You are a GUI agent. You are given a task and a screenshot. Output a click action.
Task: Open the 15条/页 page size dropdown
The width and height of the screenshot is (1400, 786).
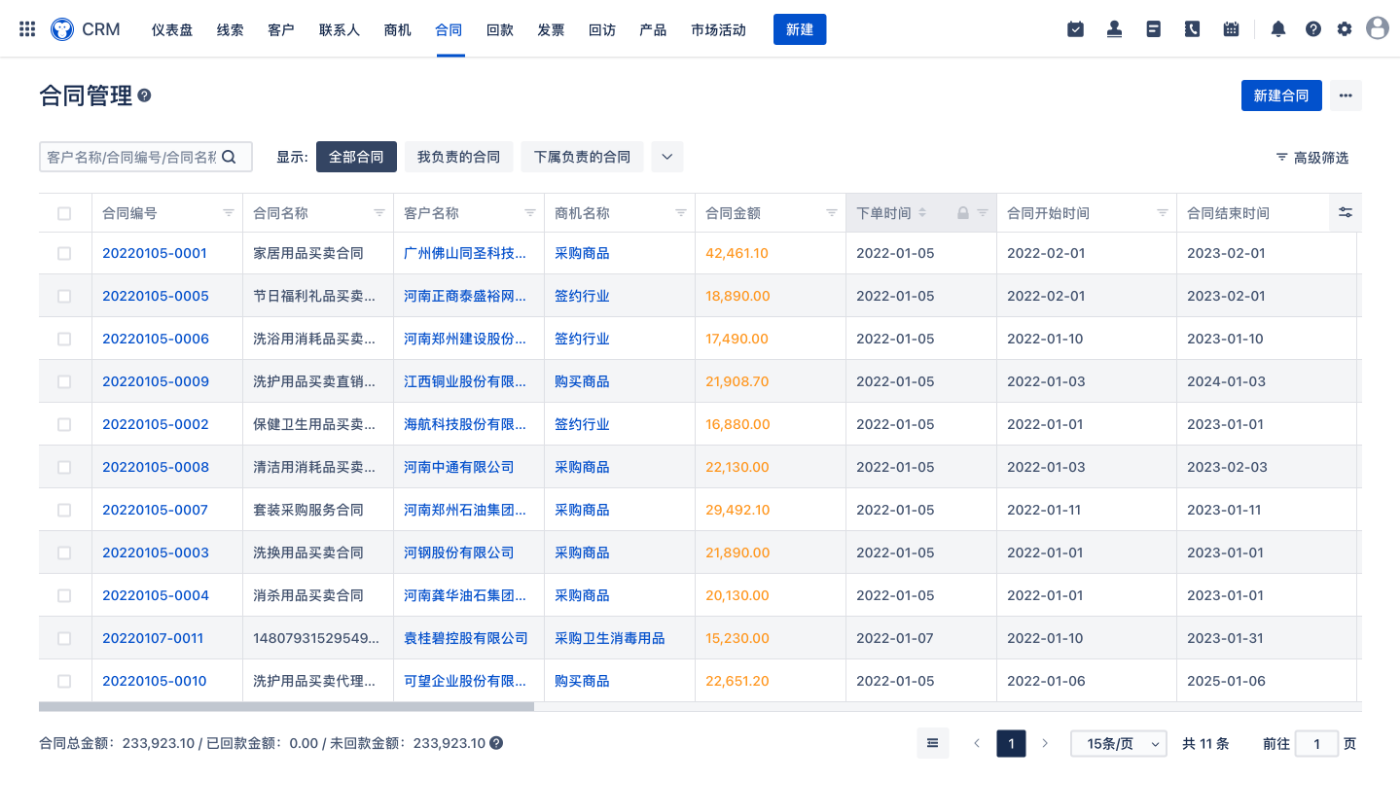click(x=1119, y=743)
